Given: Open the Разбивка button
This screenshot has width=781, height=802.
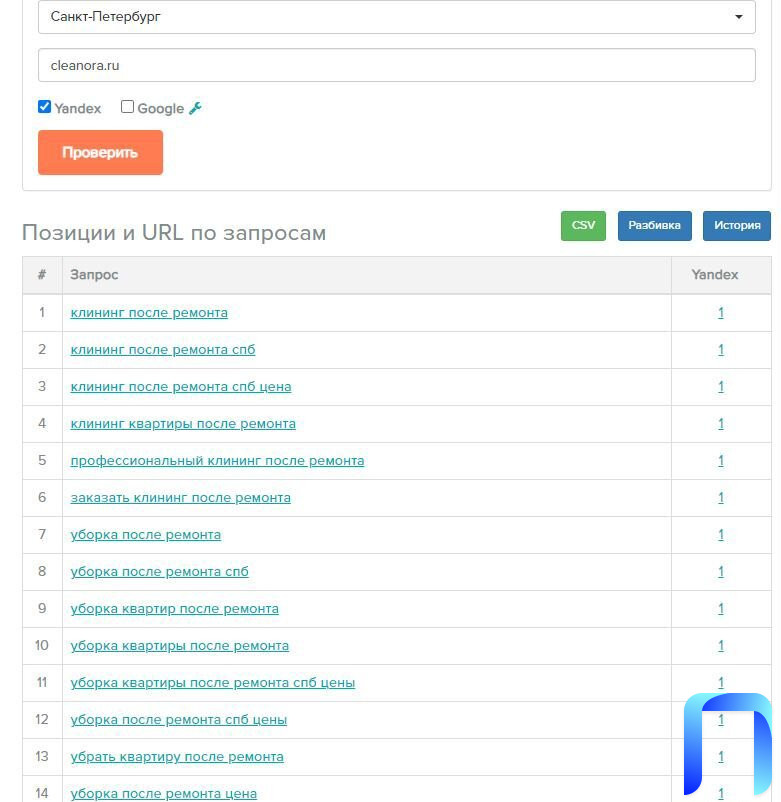Looking at the screenshot, I should click(x=654, y=226).
